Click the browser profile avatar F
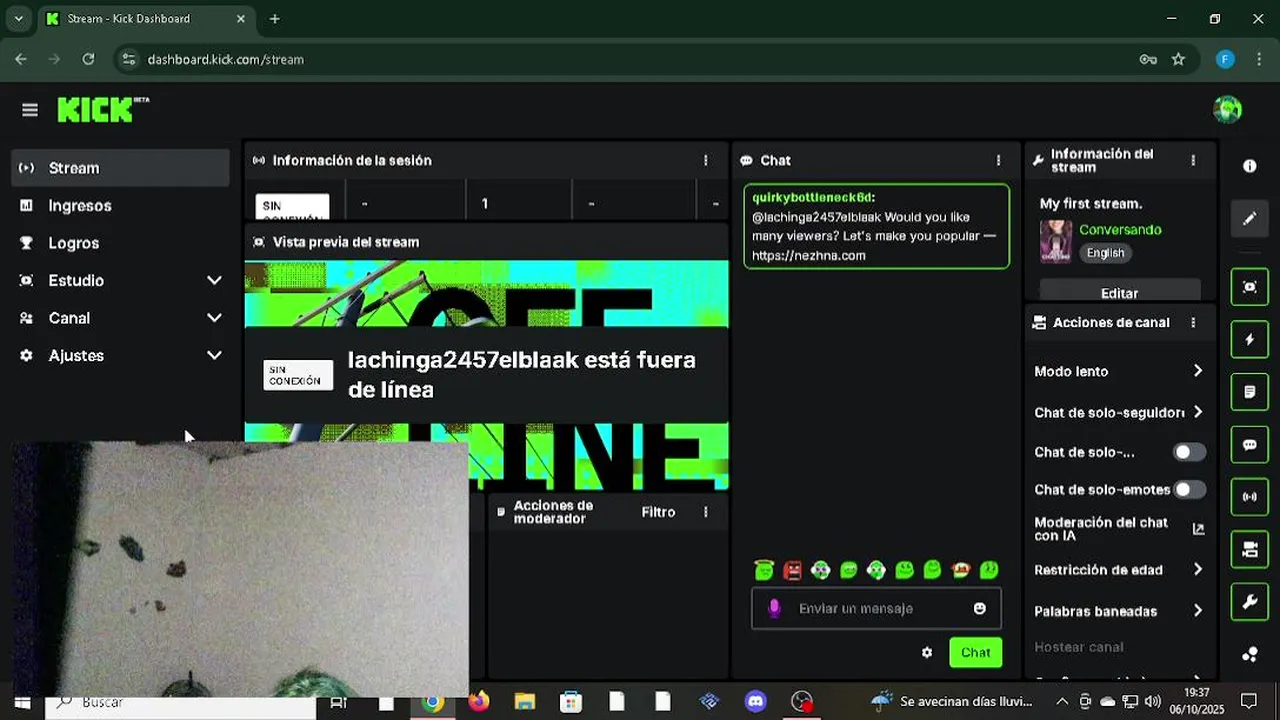1280x720 pixels. click(x=1225, y=59)
